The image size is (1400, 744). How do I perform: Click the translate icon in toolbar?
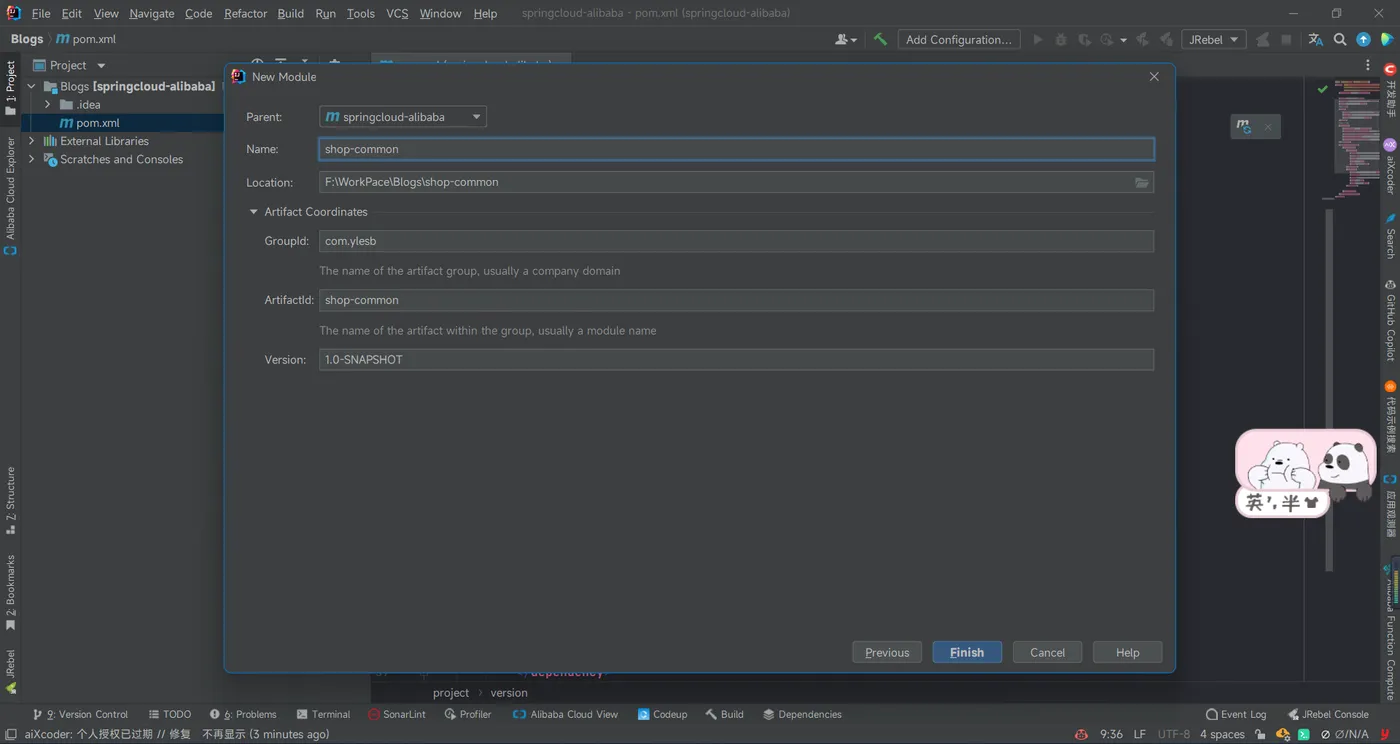coord(1316,39)
